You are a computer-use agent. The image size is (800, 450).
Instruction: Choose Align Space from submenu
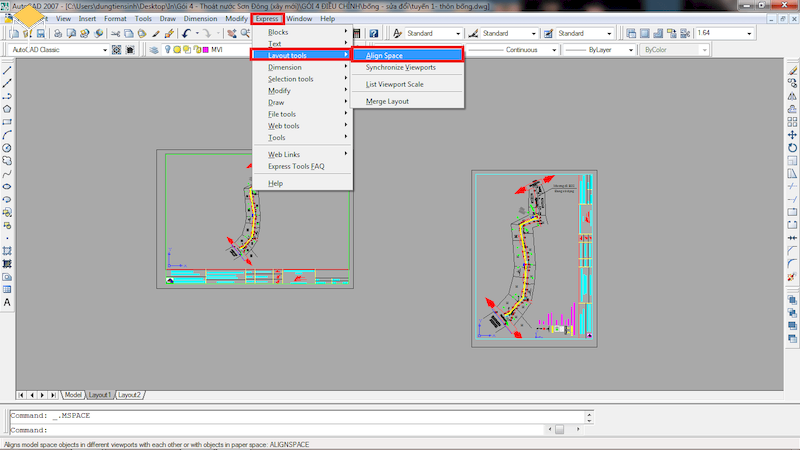[408, 55]
